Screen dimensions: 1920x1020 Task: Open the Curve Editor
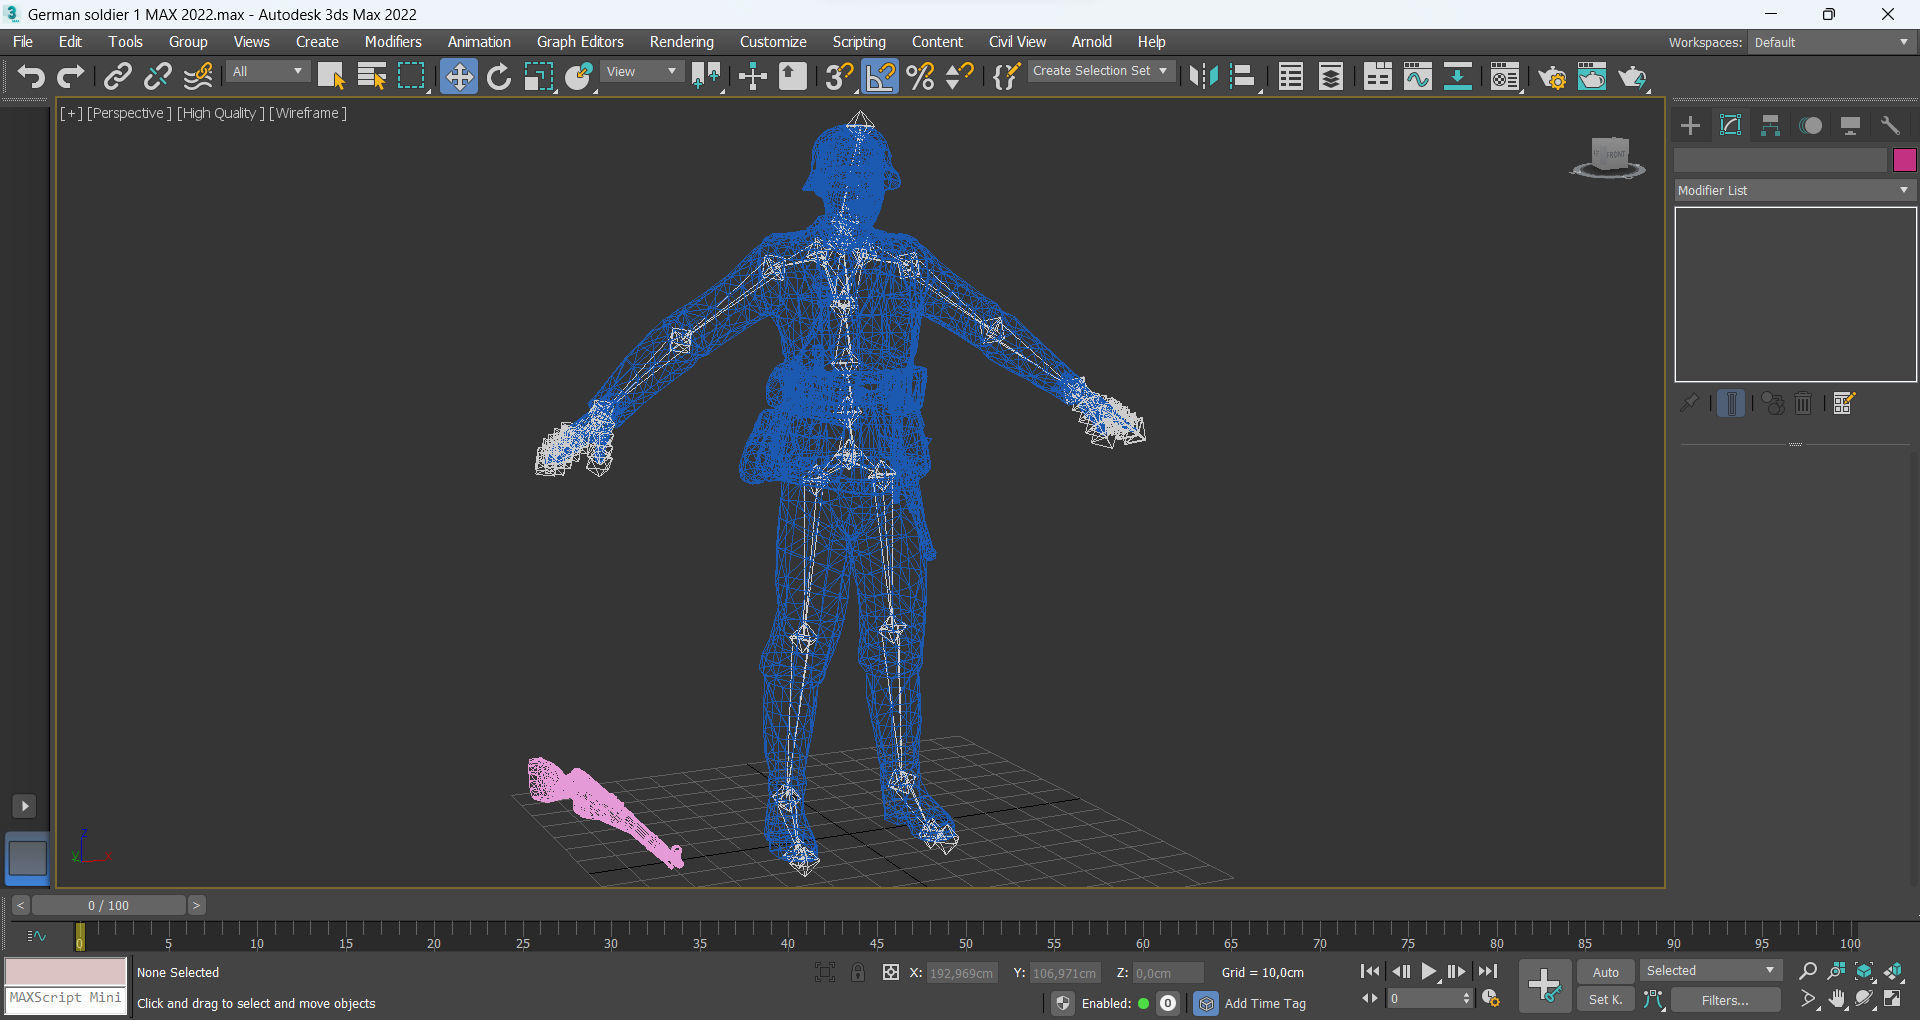(x=1418, y=76)
